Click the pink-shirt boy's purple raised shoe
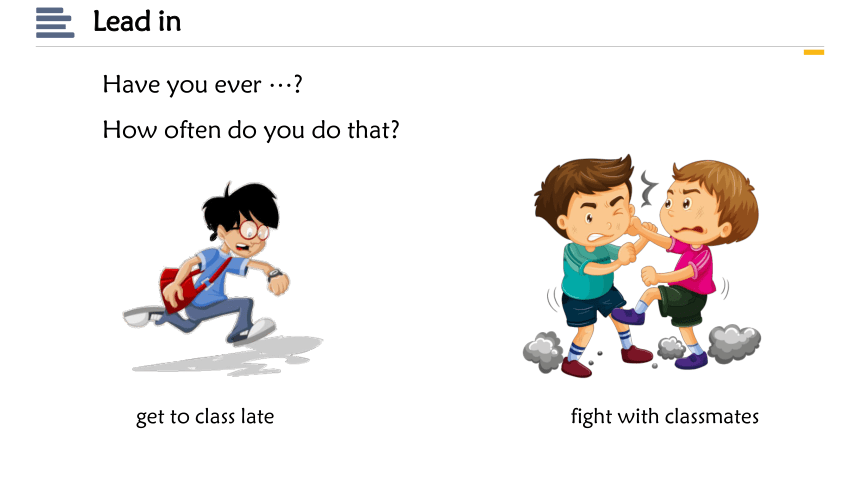The width and height of the screenshot is (860, 484). 629,316
